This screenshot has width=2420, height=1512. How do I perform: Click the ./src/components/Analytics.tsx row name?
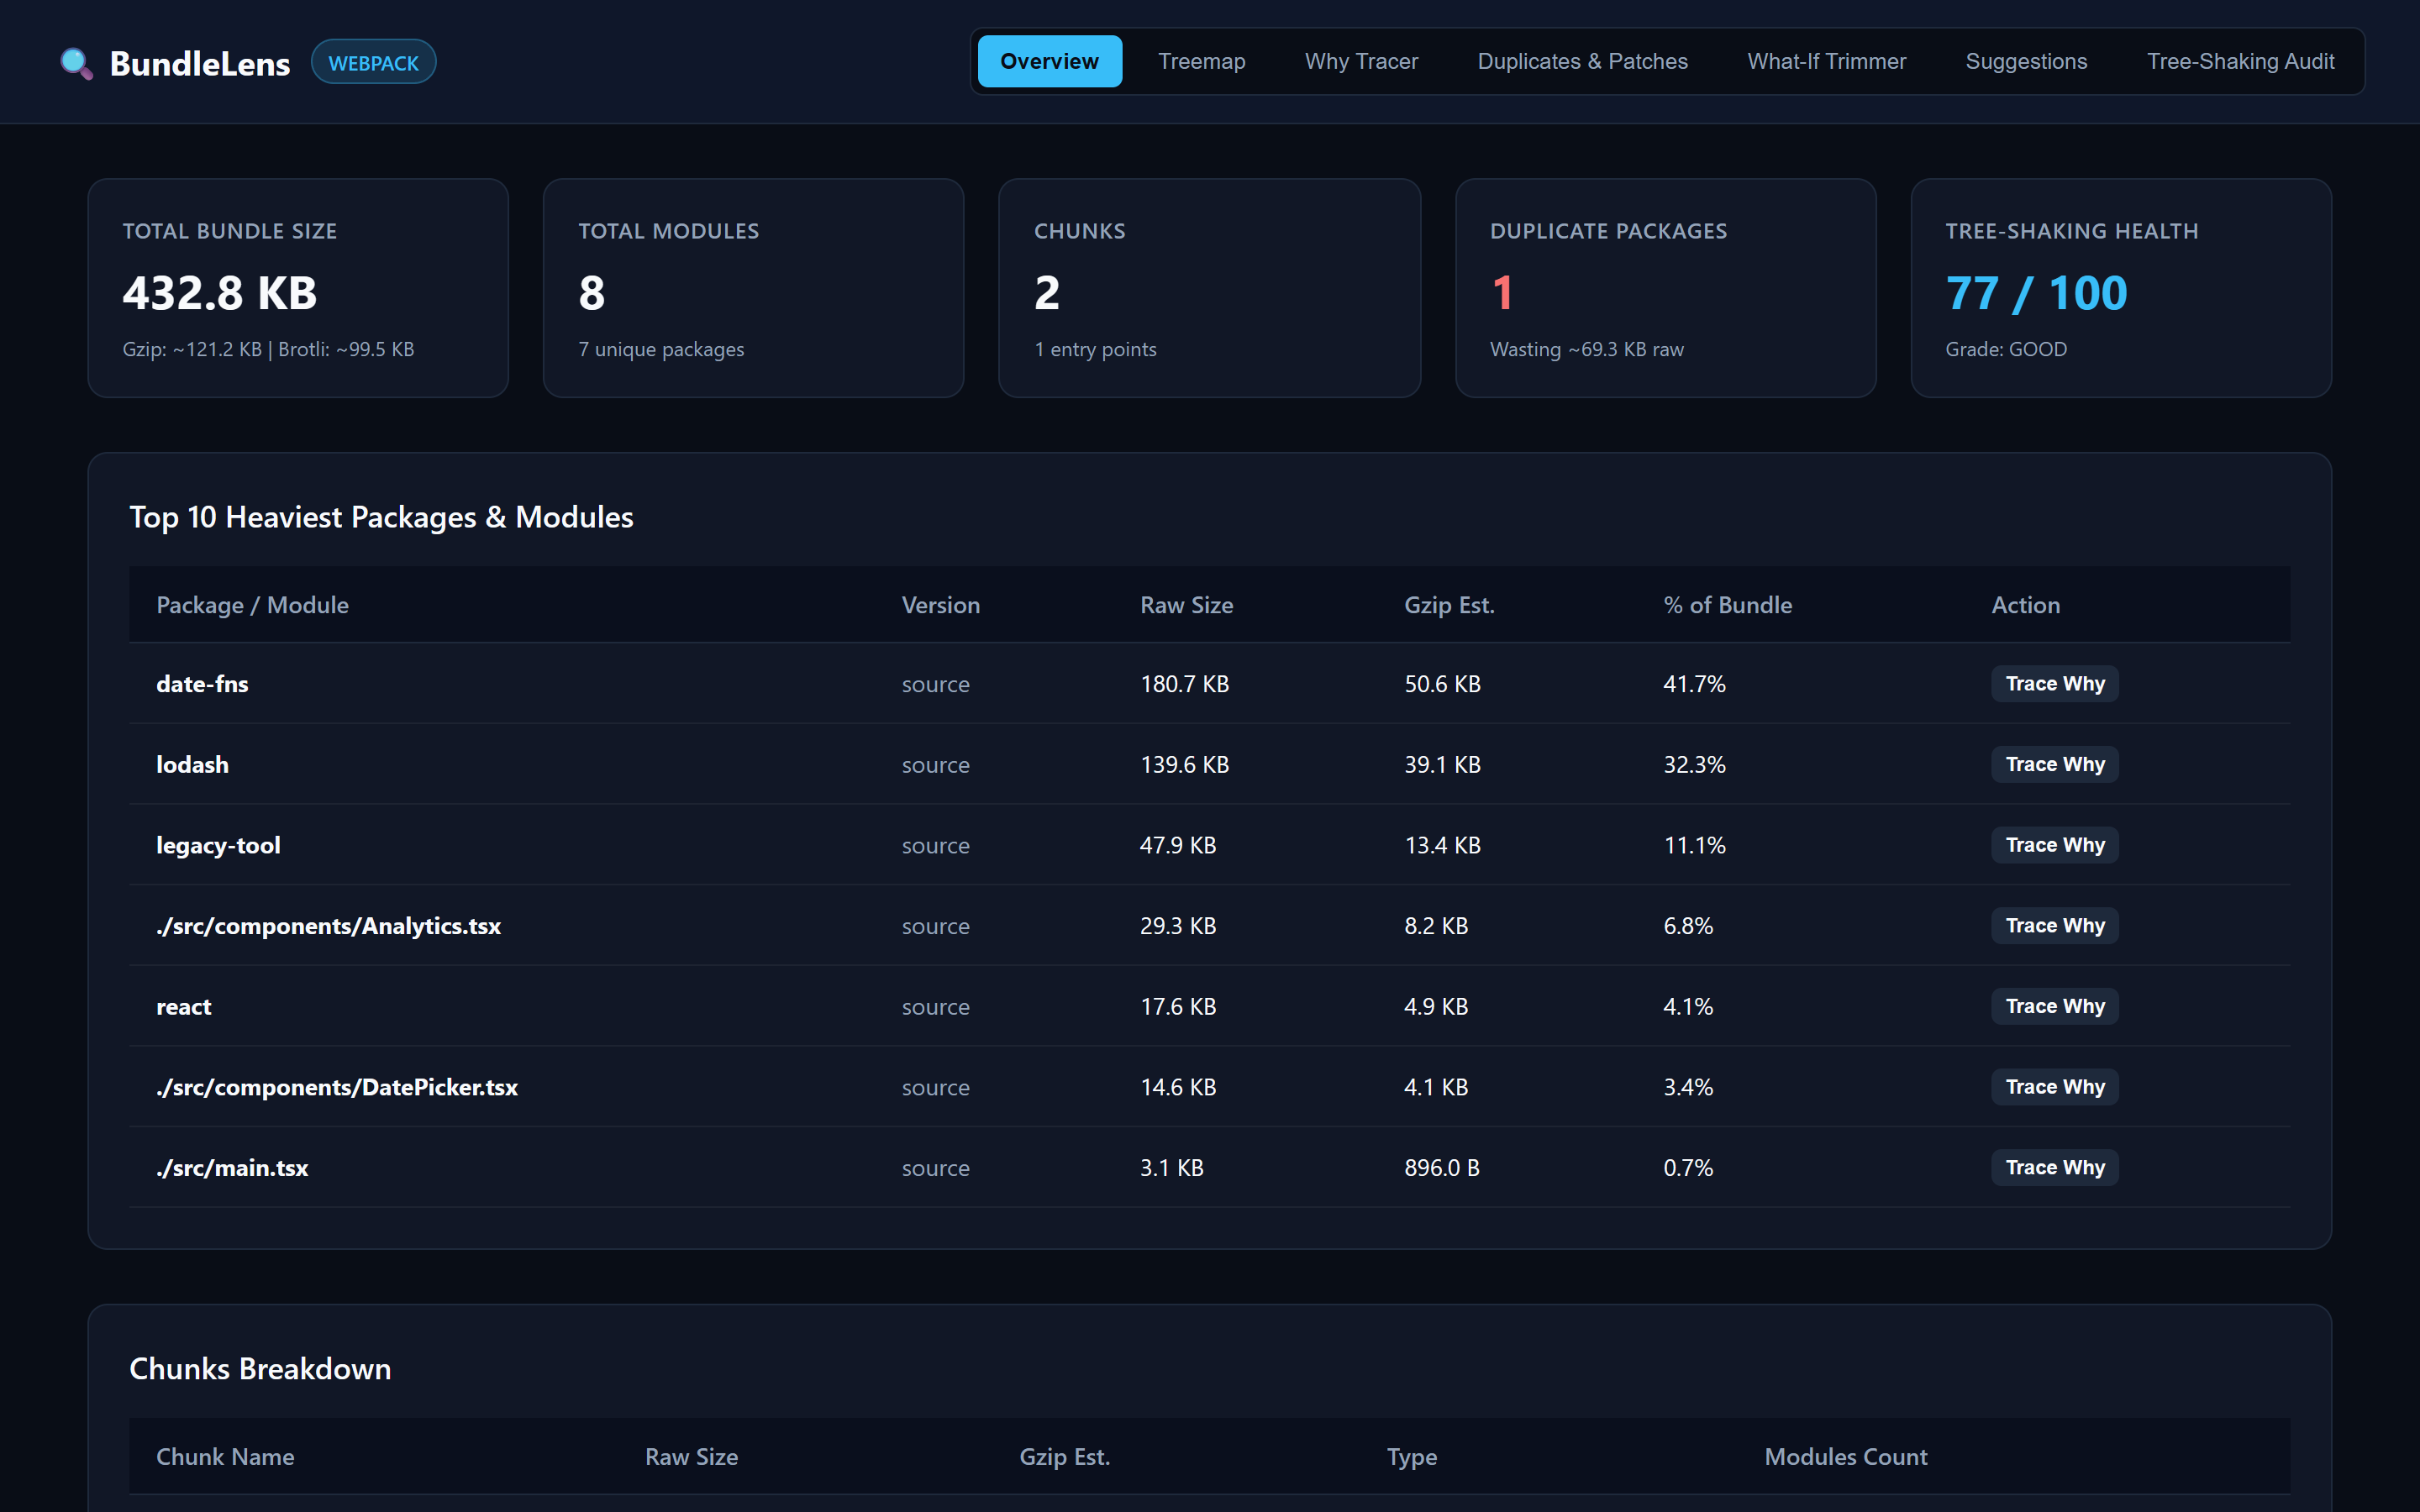[x=328, y=926]
